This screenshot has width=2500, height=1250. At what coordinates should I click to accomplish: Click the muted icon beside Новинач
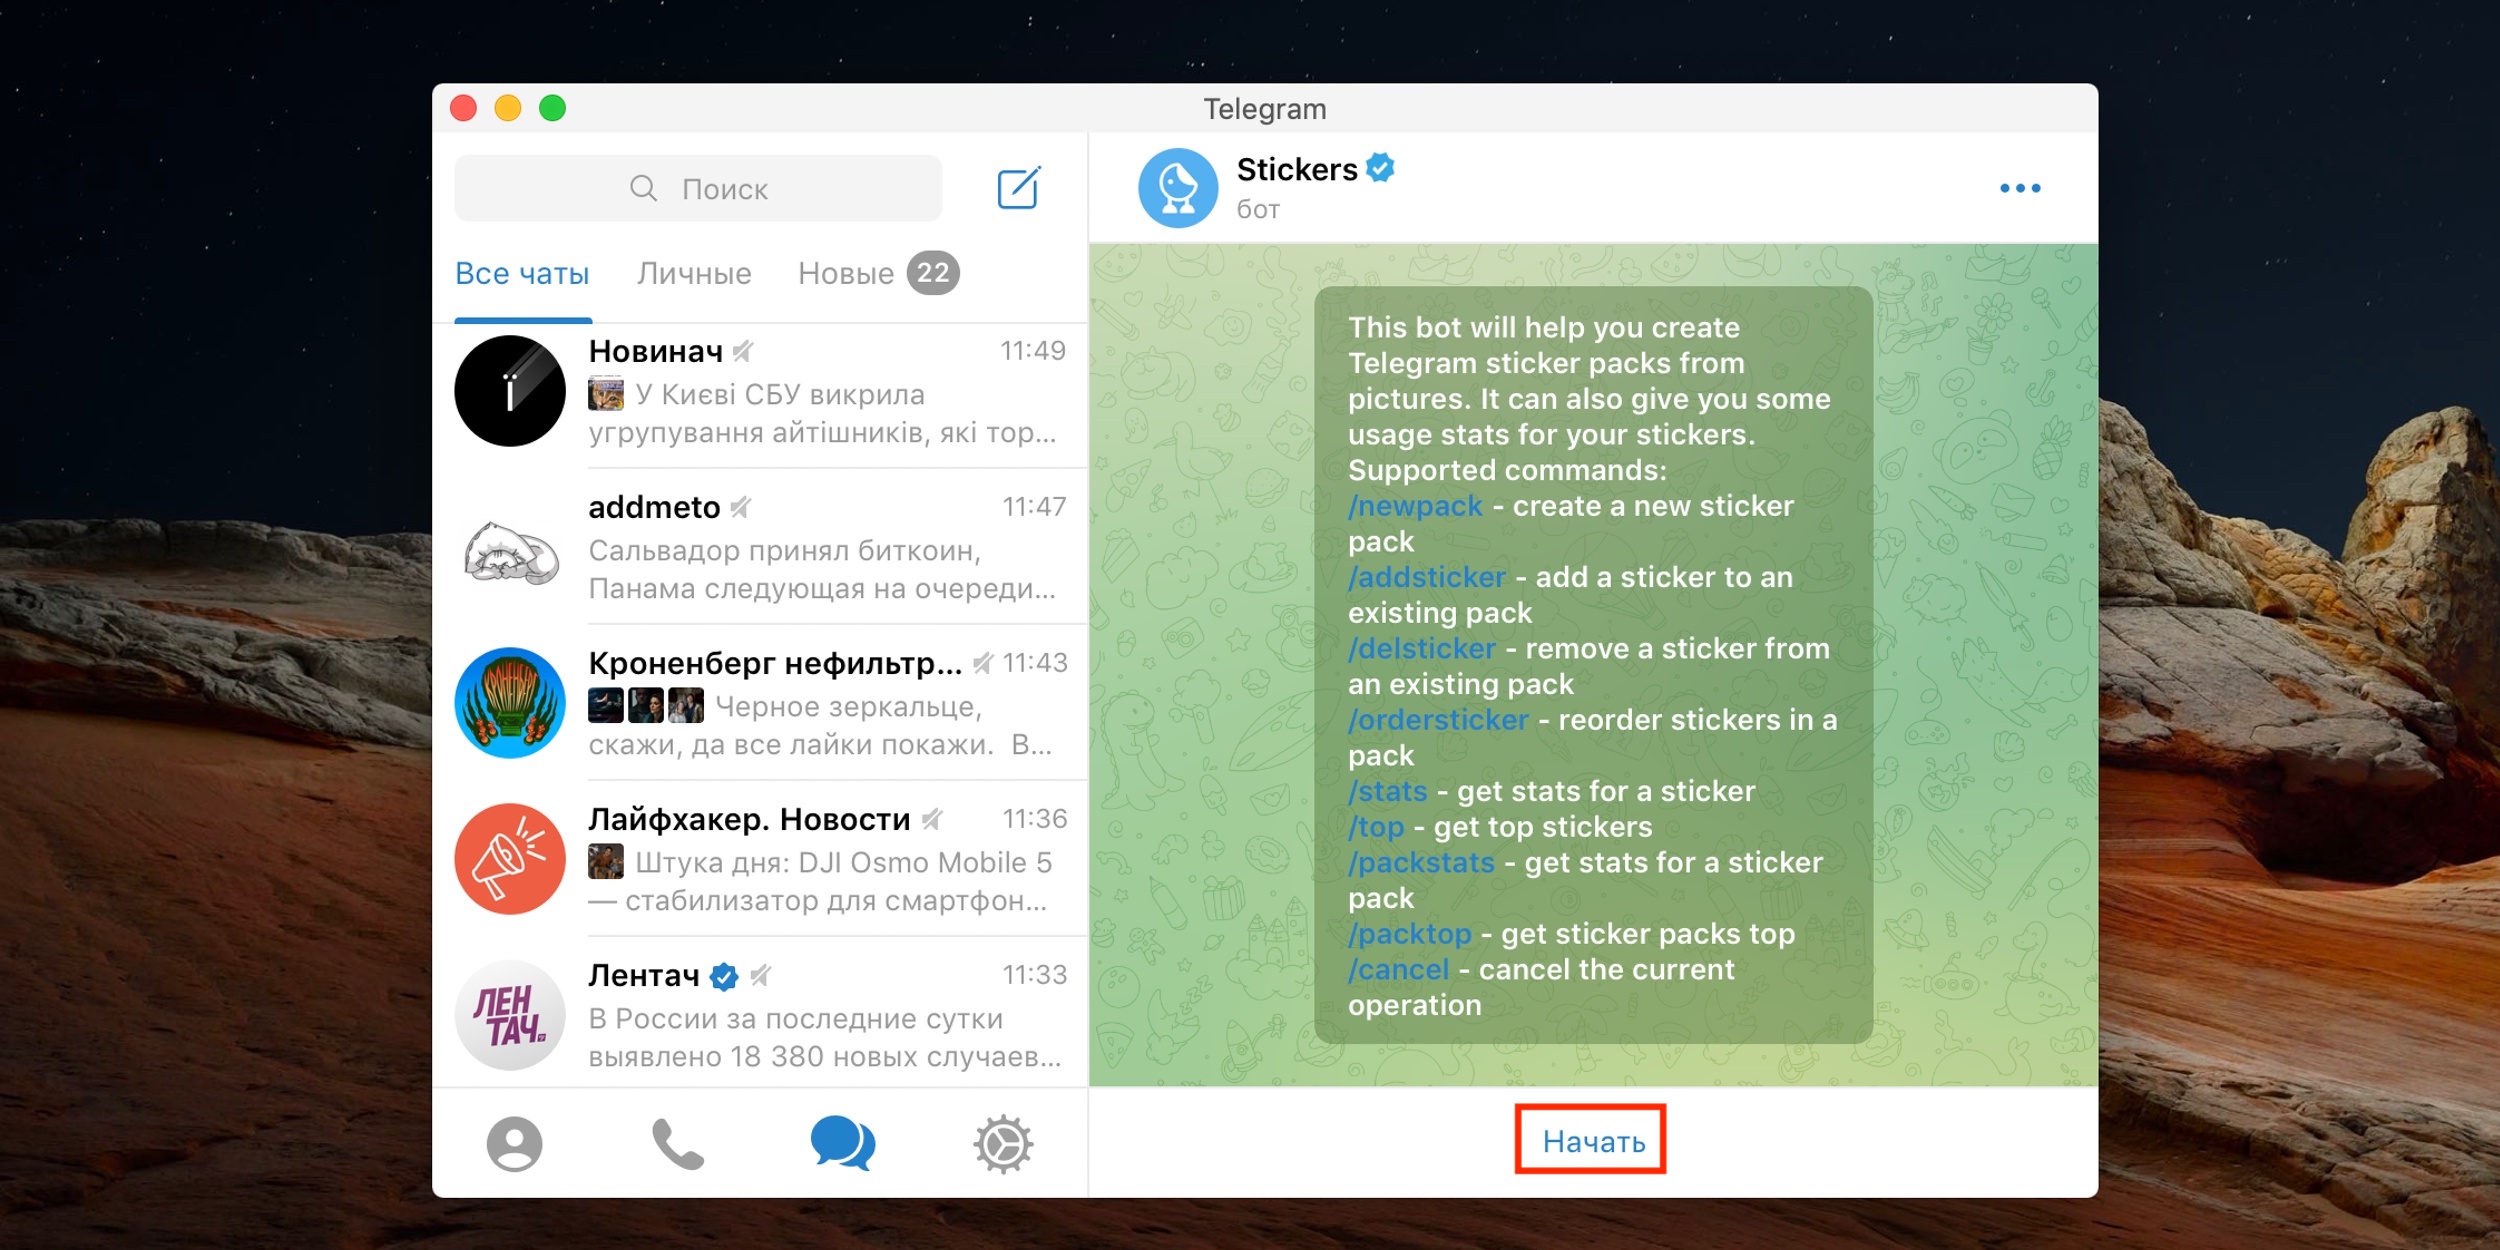pyautogui.click(x=742, y=351)
